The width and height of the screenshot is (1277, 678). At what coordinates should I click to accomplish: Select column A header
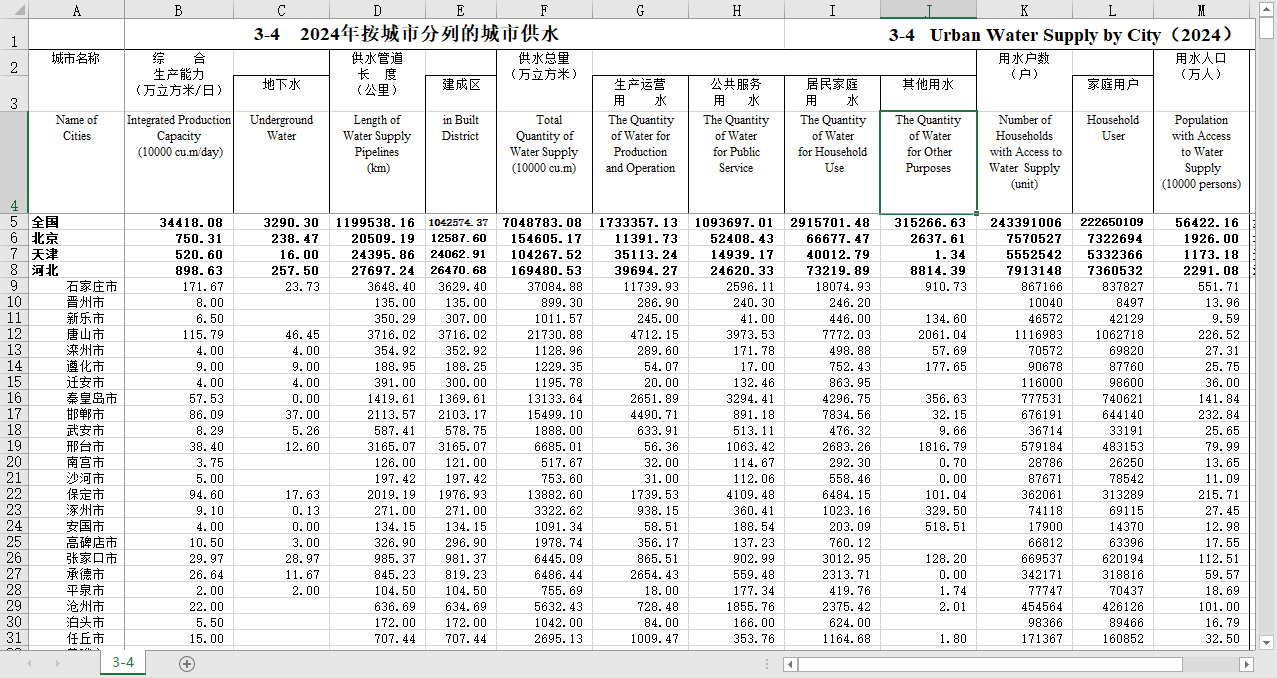(x=76, y=9)
